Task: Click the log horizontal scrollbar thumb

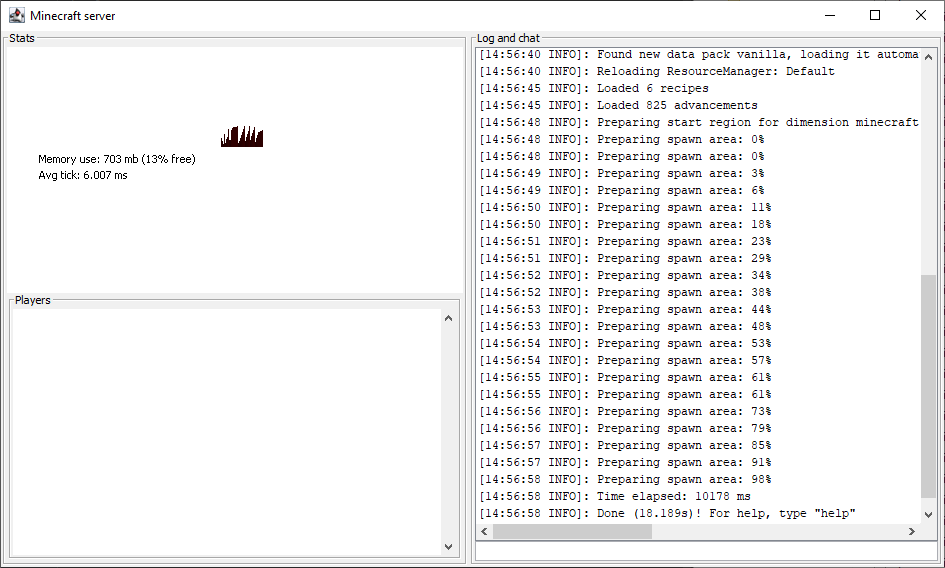Action: click(x=573, y=531)
